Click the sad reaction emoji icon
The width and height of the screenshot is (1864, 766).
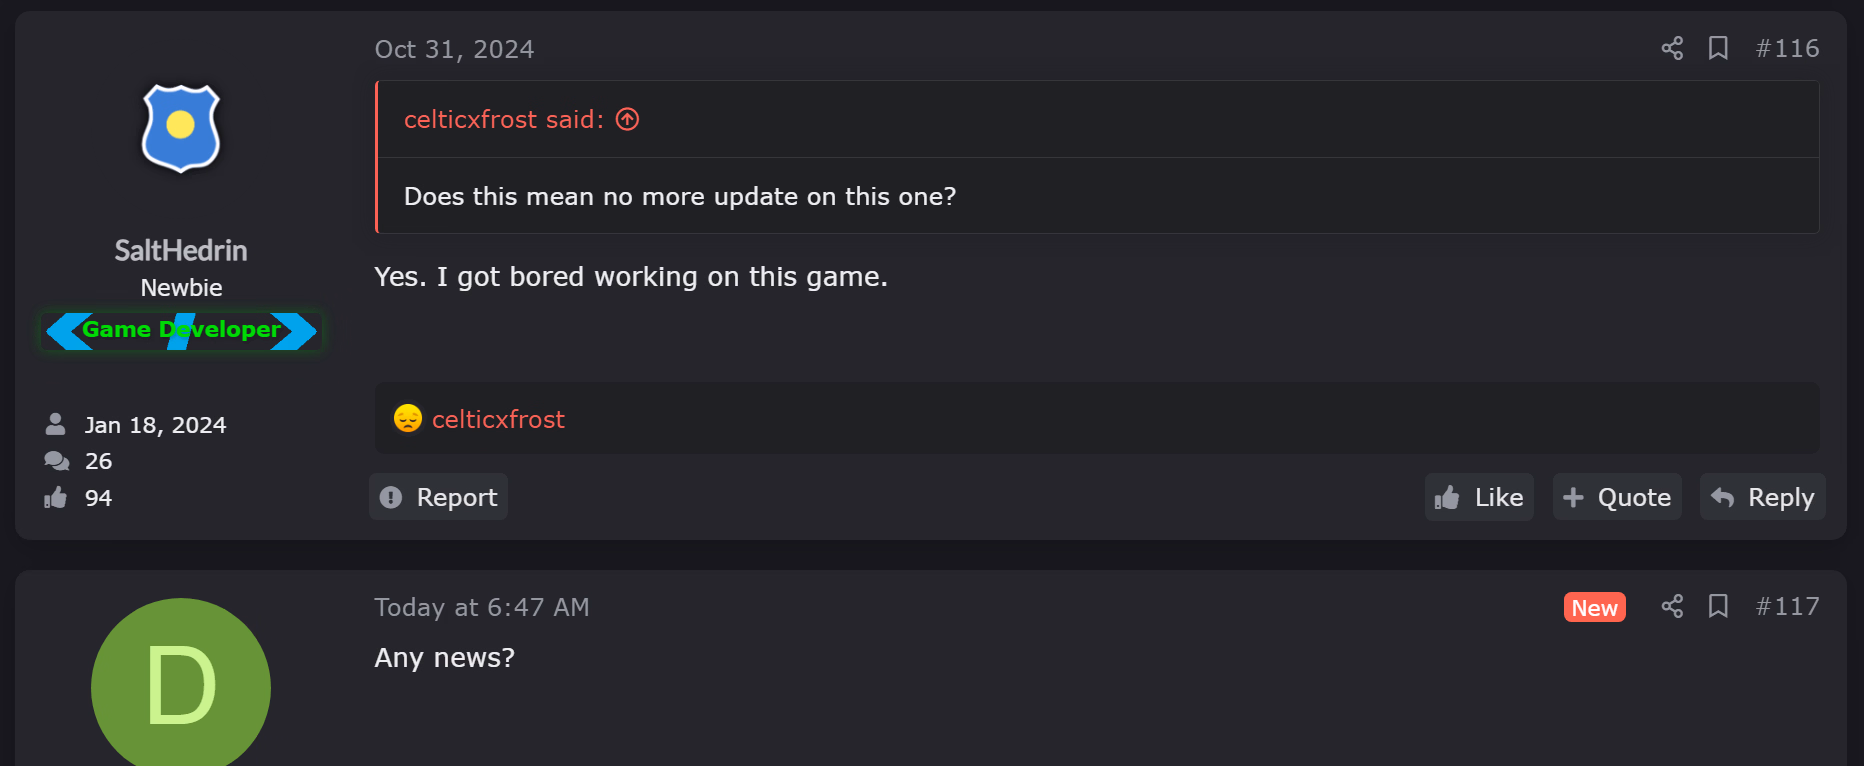point(408,418)
